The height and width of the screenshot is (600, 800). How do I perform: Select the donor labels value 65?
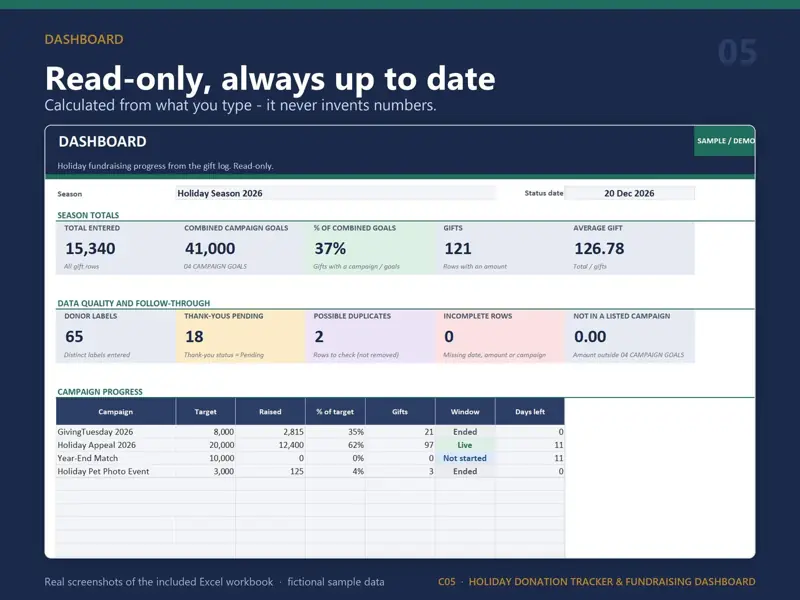[x=74, y=337]
